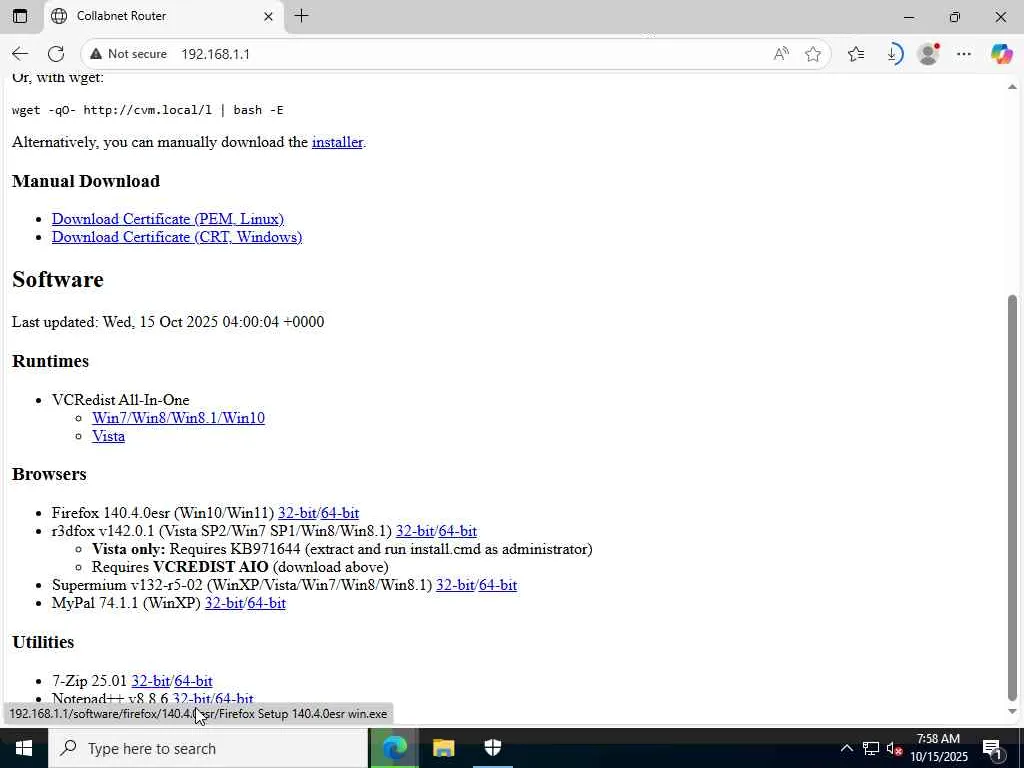Image resolution: width=1024 pixels, height=768 pixels.
Task: Click the page vertical scrollbar thumb
Action: point(1012,498)
